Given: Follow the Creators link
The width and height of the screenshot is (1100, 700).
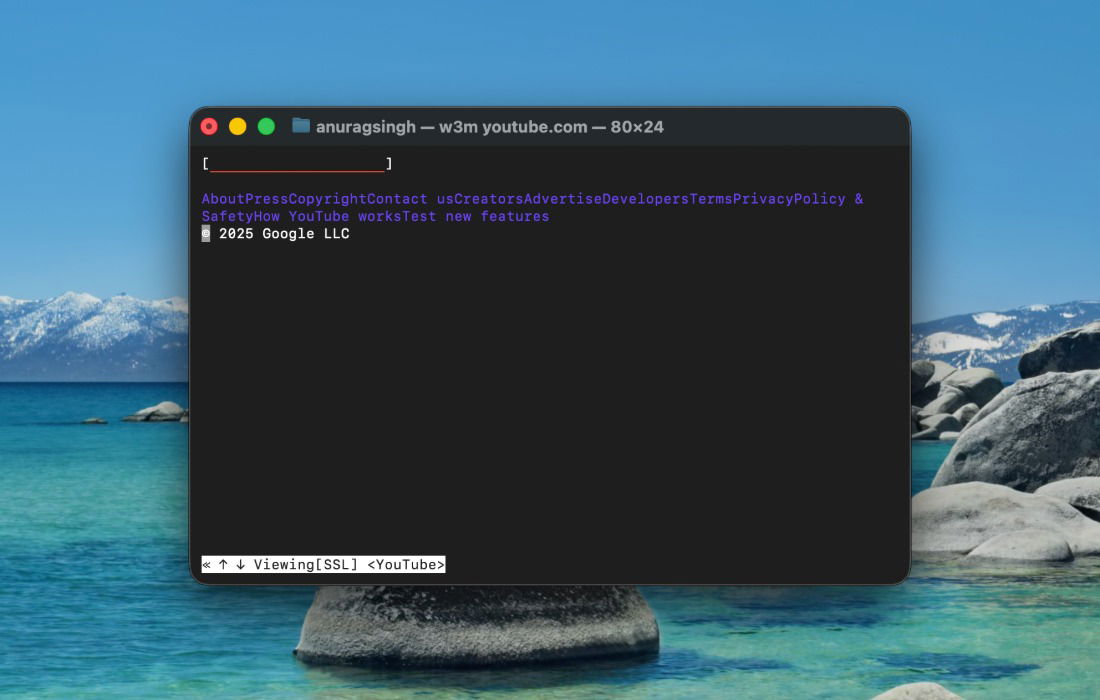Looking at the screenshot, I should click(x=488, y=199).
